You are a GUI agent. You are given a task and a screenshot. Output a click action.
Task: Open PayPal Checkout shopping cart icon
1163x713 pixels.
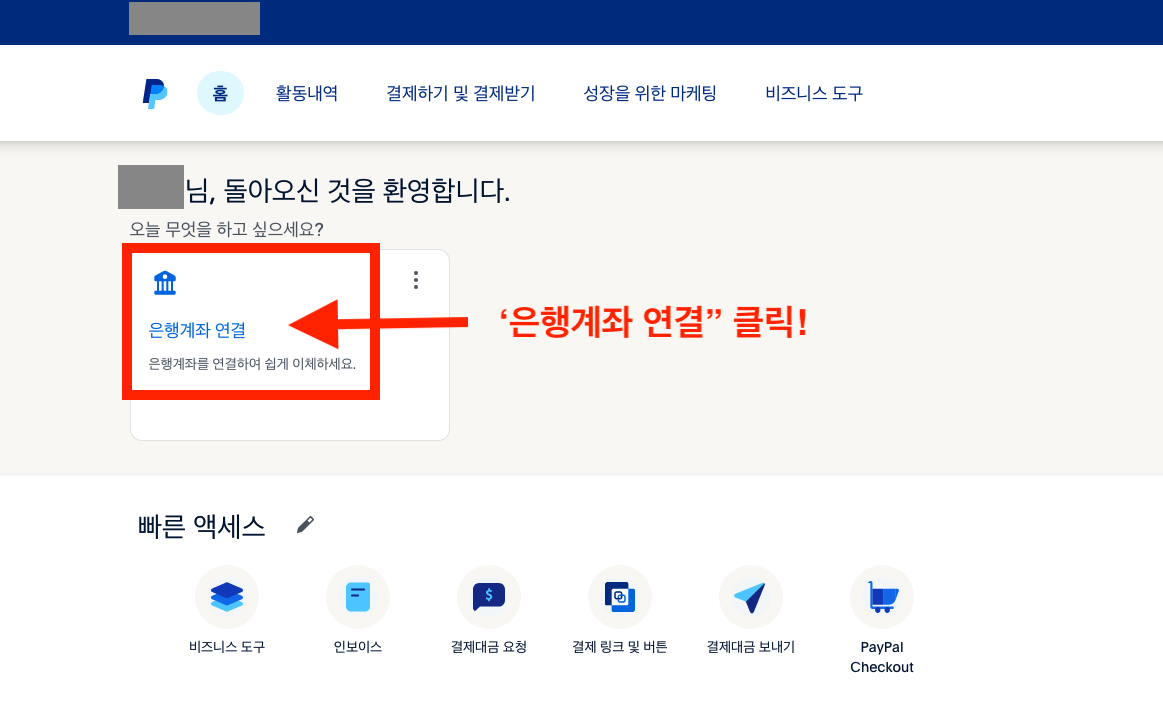tap(882, 596)
